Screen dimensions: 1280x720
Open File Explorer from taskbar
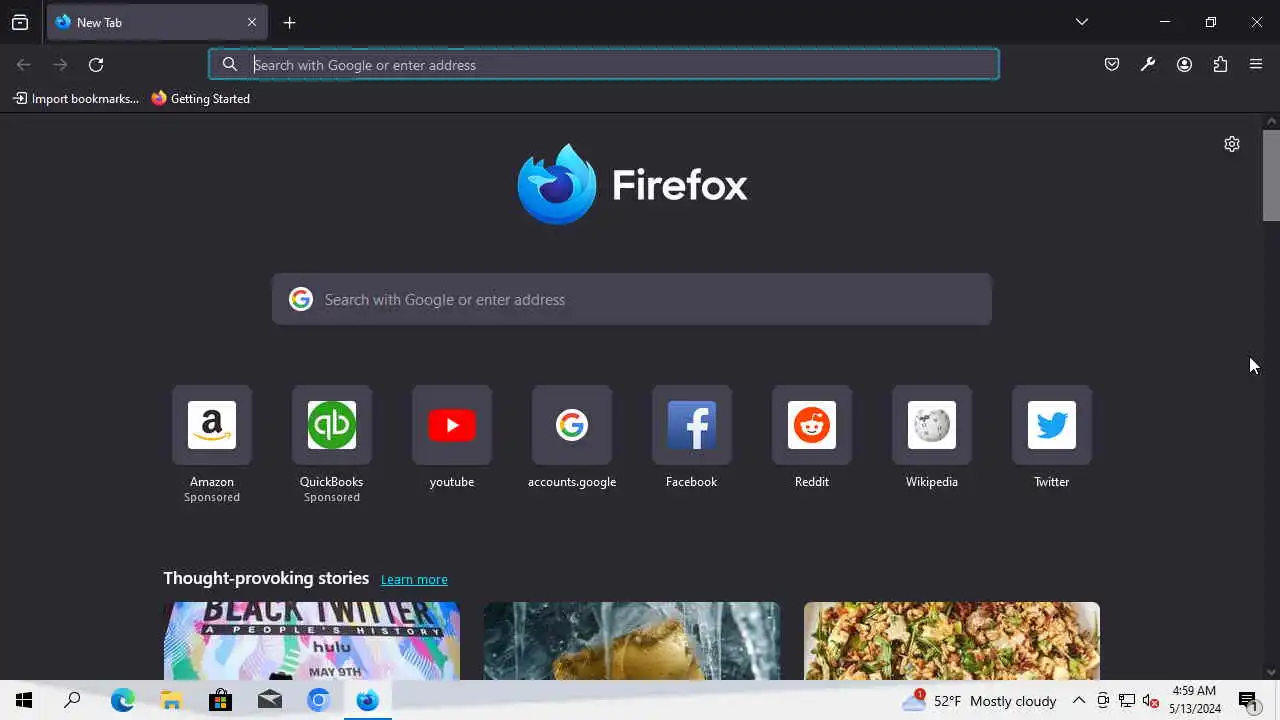(x=171, y=701)
